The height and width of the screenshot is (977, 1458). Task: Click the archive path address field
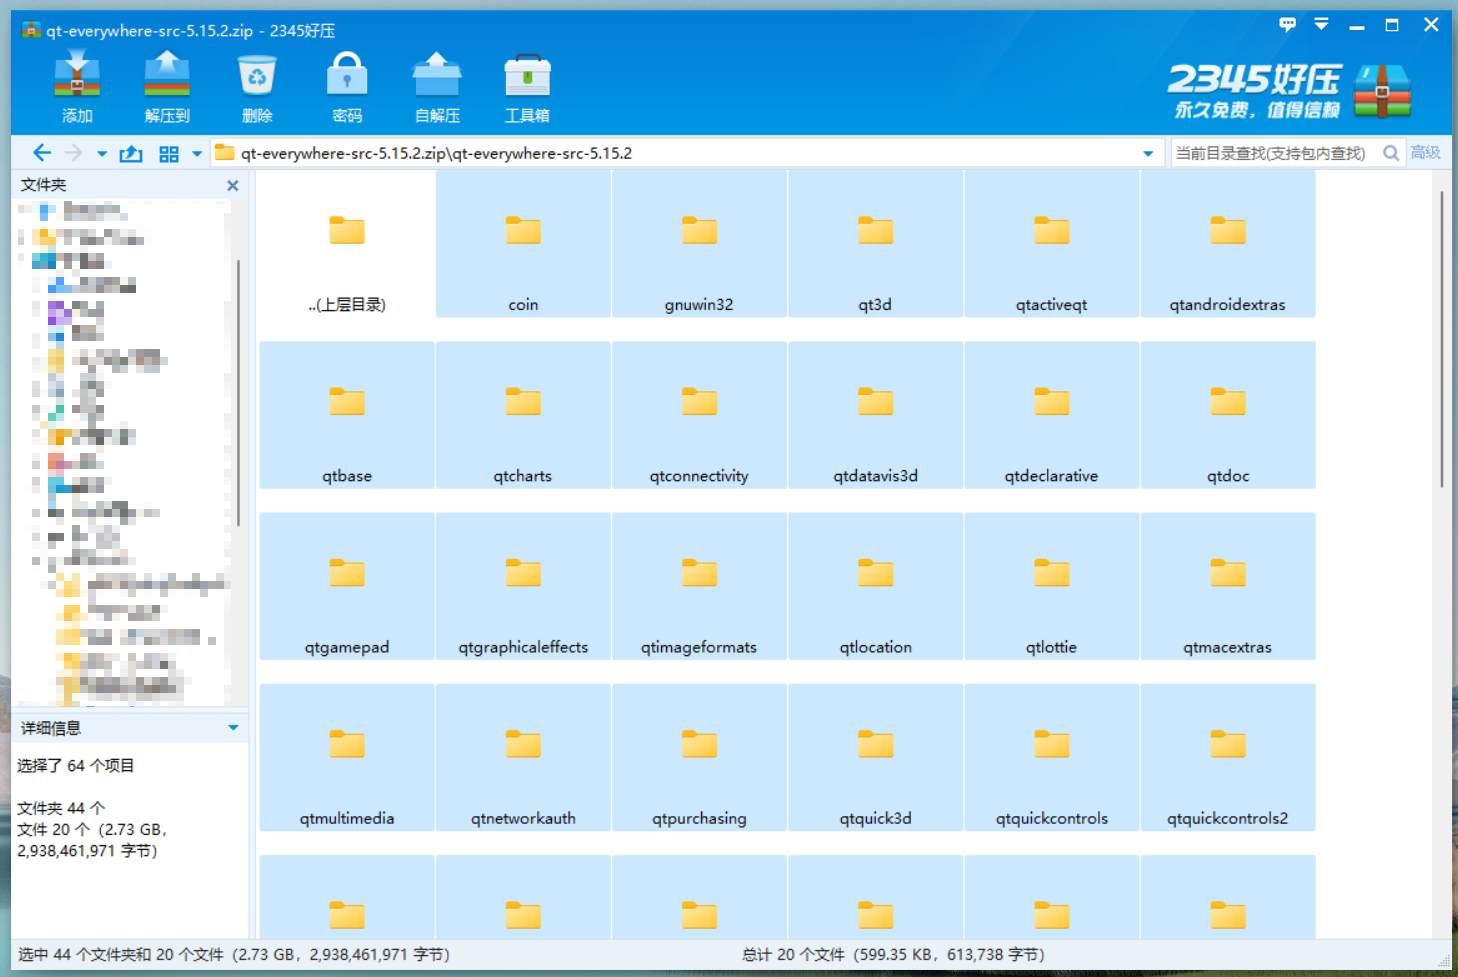(685, 153)
